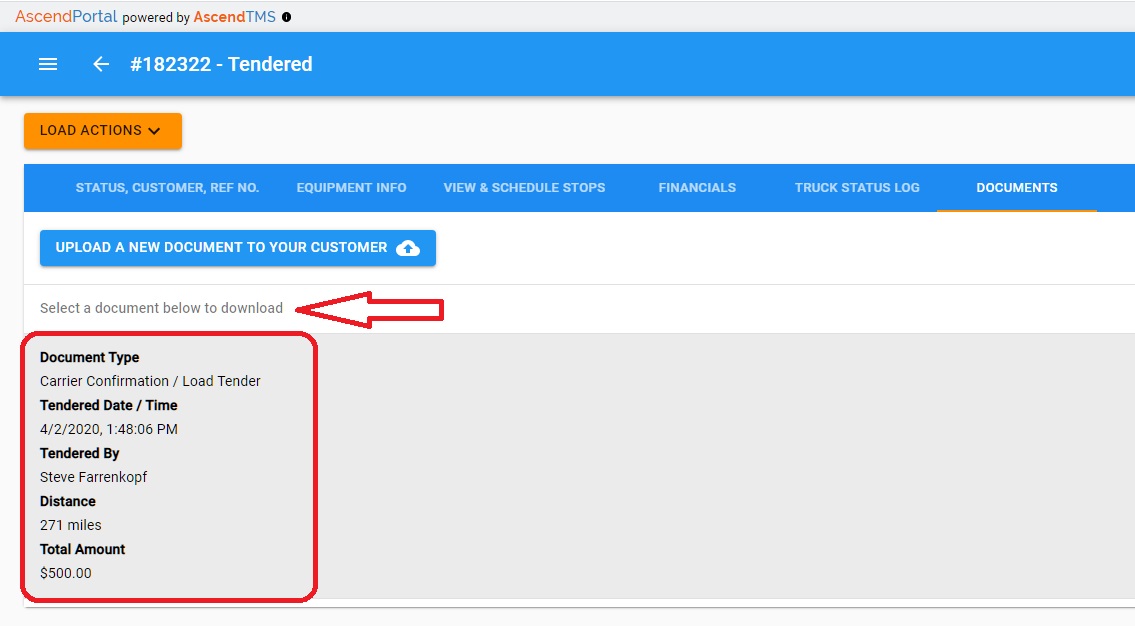Image resolution: width=1135 pixels, height=626 pixels.
Task: Switch to Status, Customer, Ref No. tab
Action: coord(167,187)
